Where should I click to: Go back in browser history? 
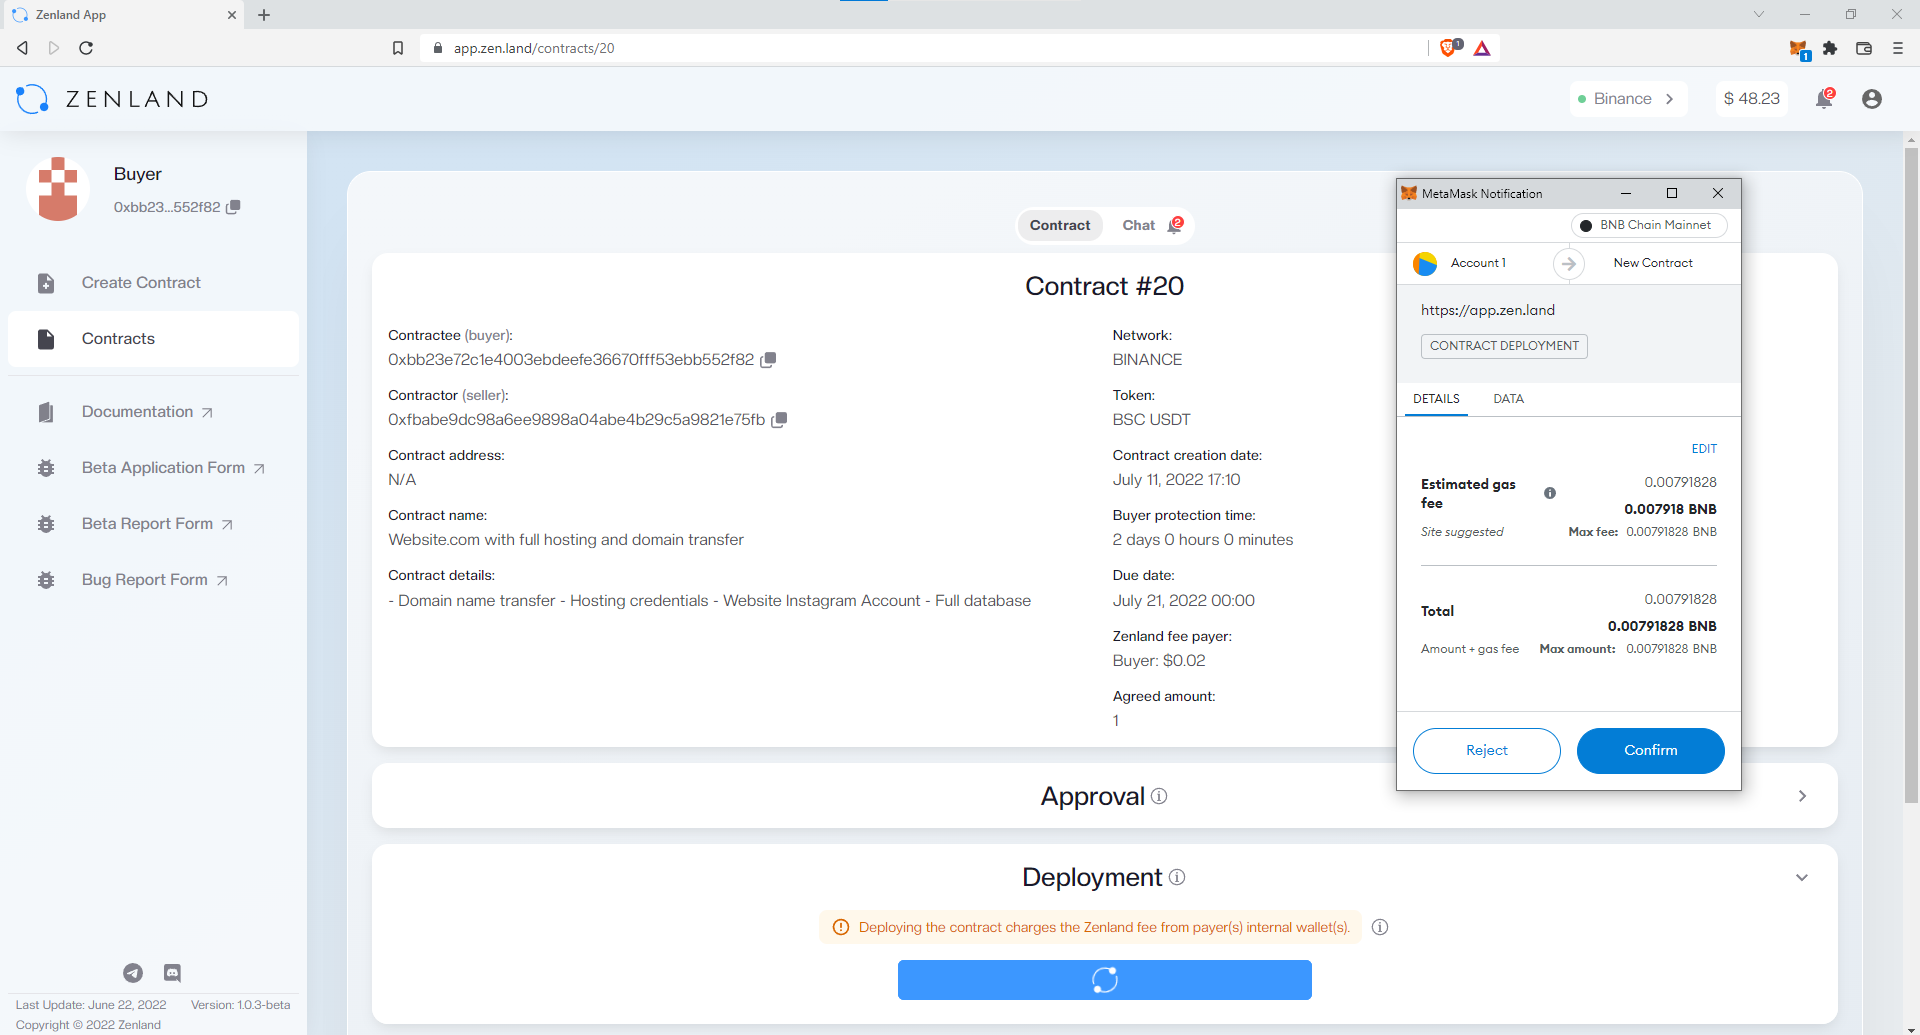click(22, 48)
